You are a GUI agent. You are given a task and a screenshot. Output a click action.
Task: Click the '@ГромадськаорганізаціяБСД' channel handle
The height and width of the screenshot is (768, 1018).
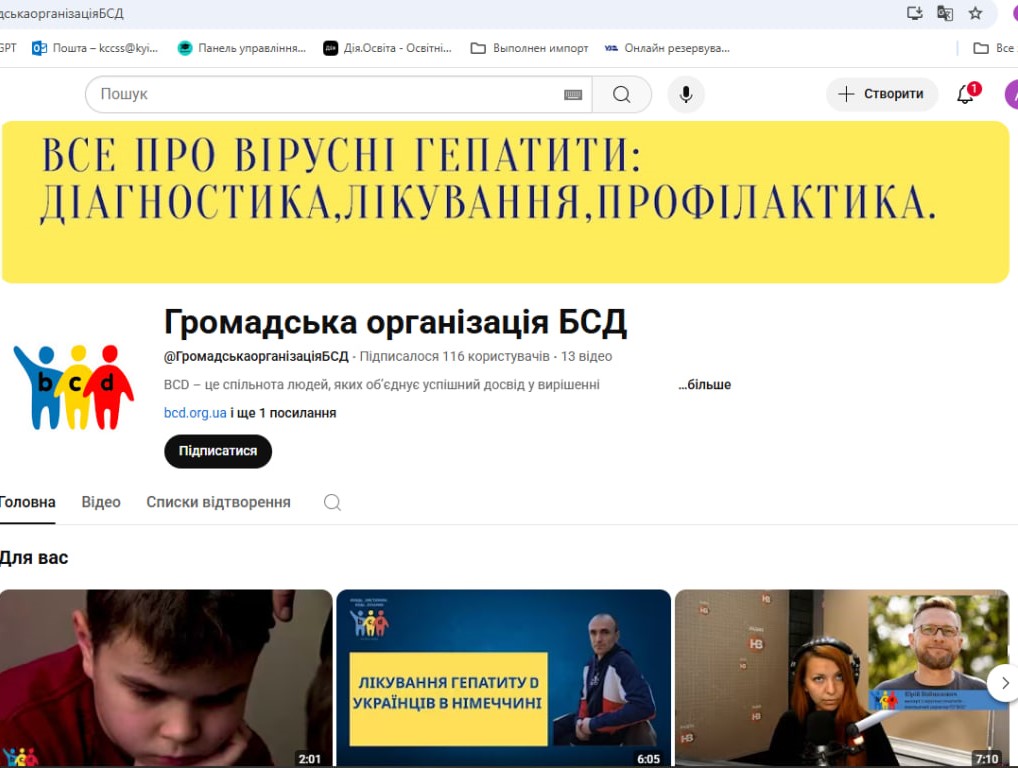[x=256, y=356]
